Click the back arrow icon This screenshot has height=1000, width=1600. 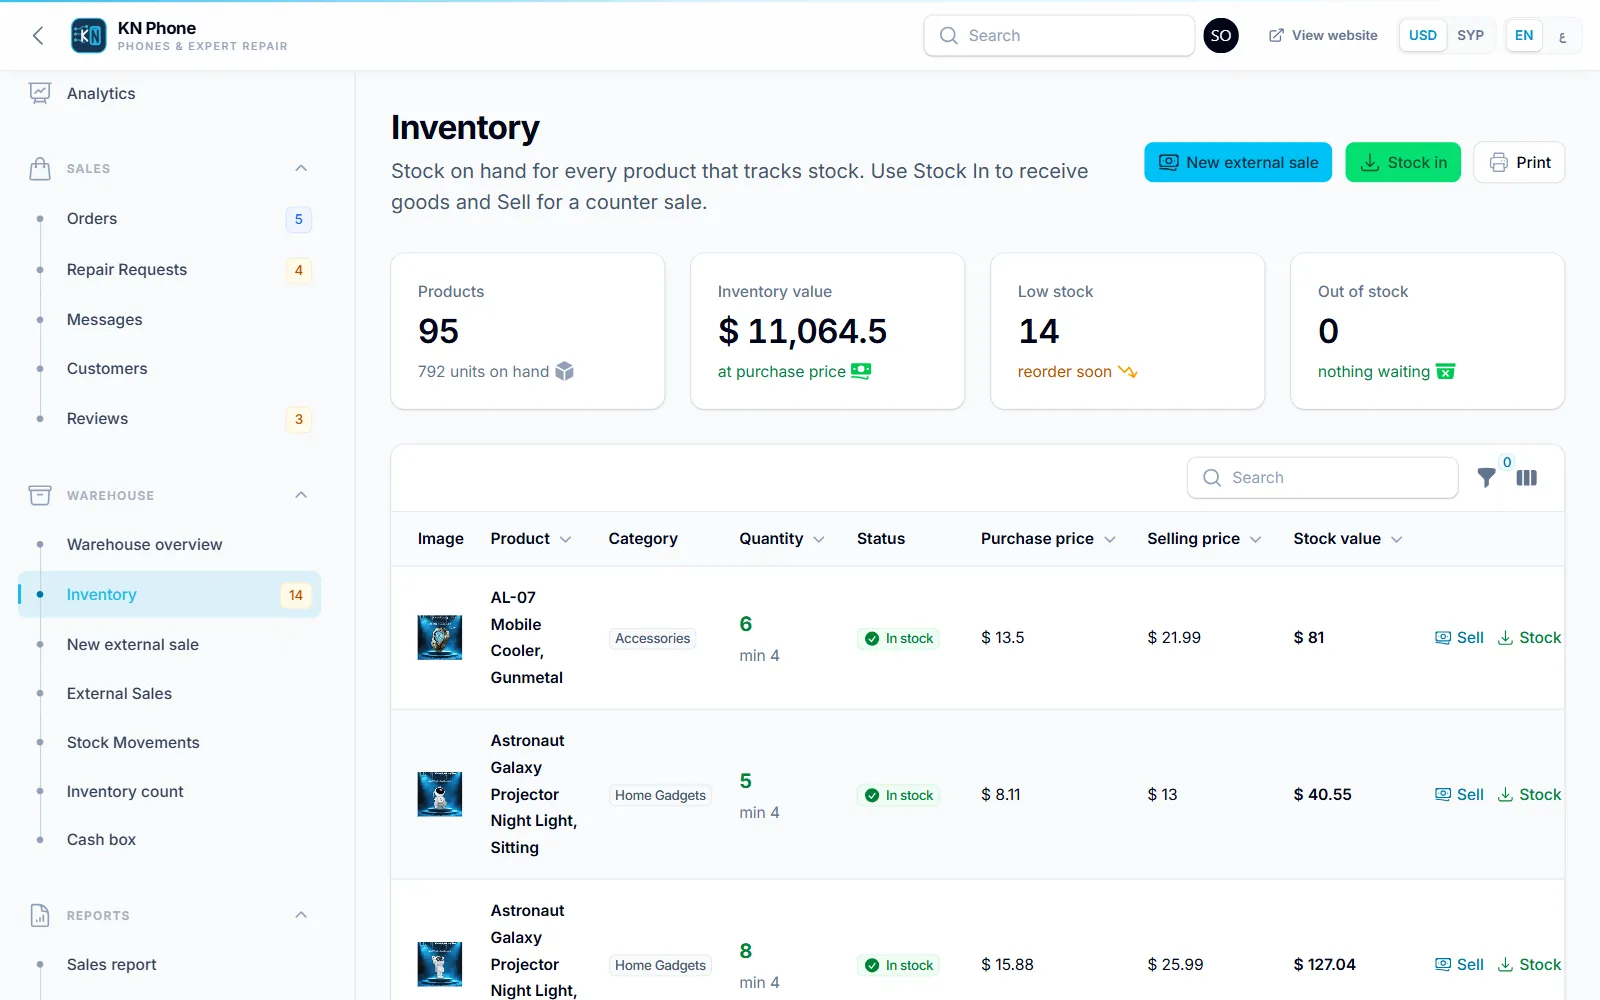point(38,36)
